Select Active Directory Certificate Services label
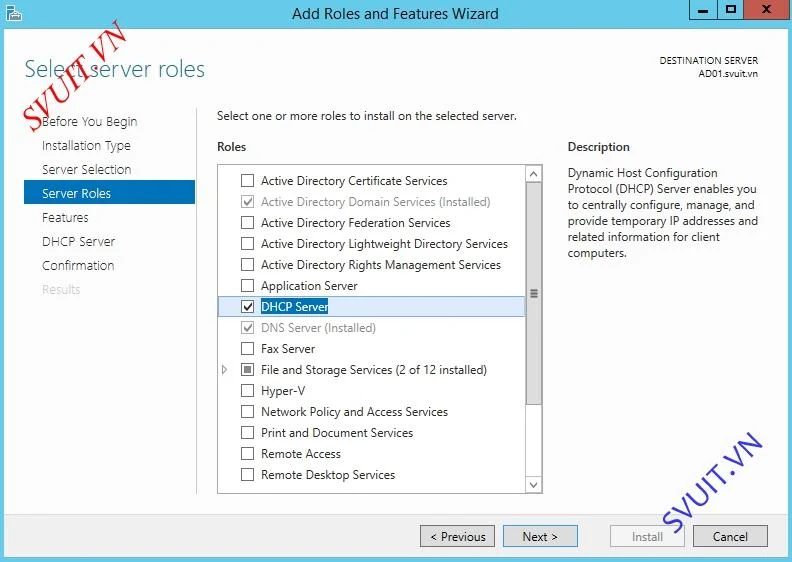 coord(354,180)
